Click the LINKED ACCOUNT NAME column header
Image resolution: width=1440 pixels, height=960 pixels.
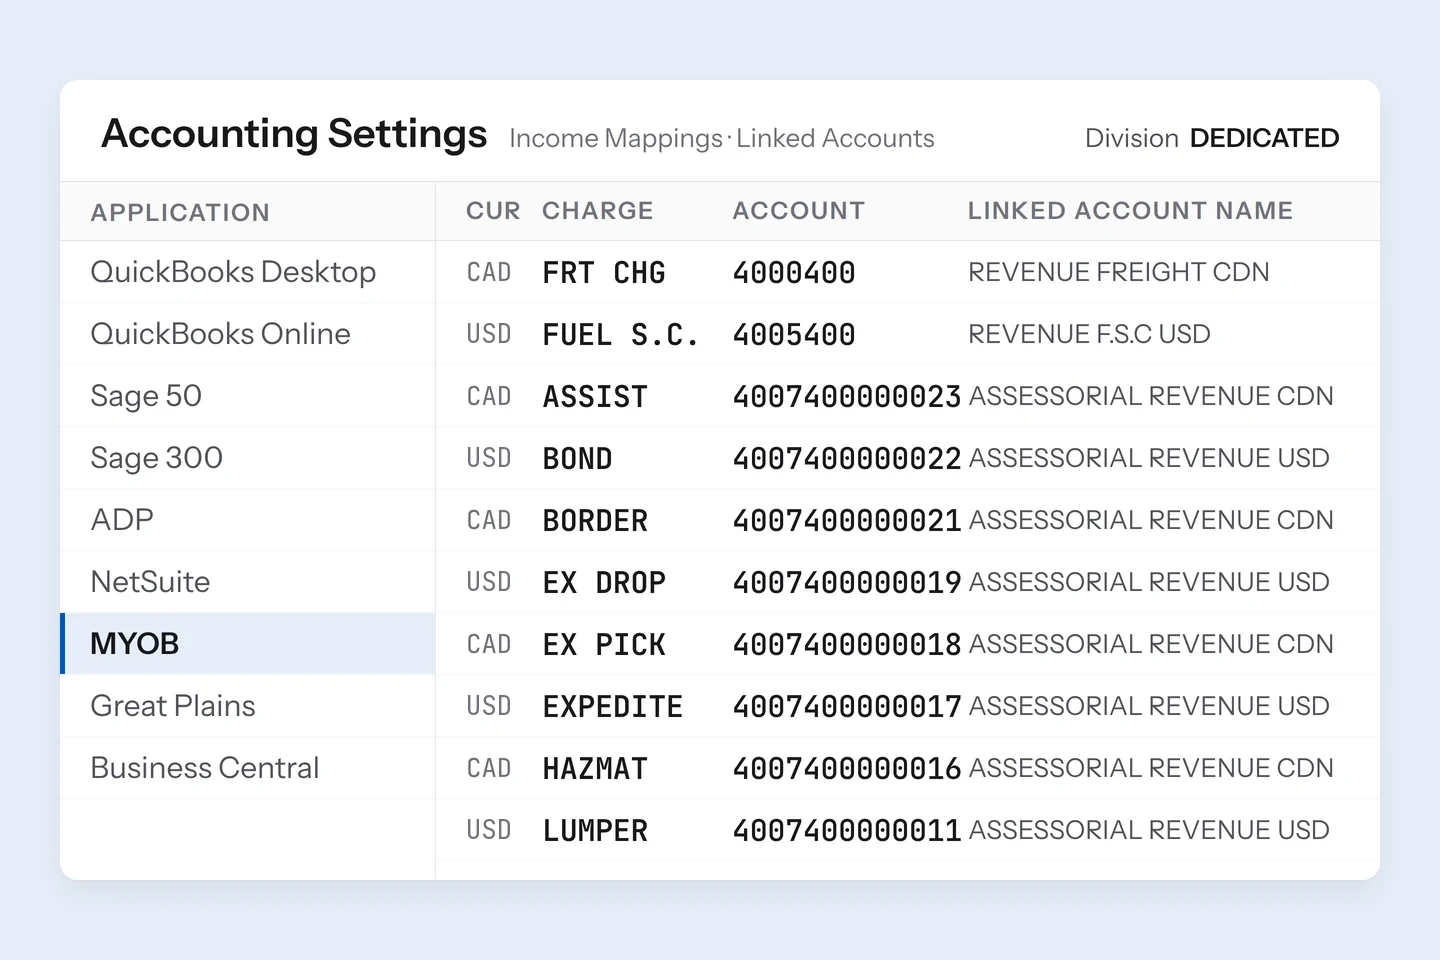pyautogui.click(x=1130, y=211)
